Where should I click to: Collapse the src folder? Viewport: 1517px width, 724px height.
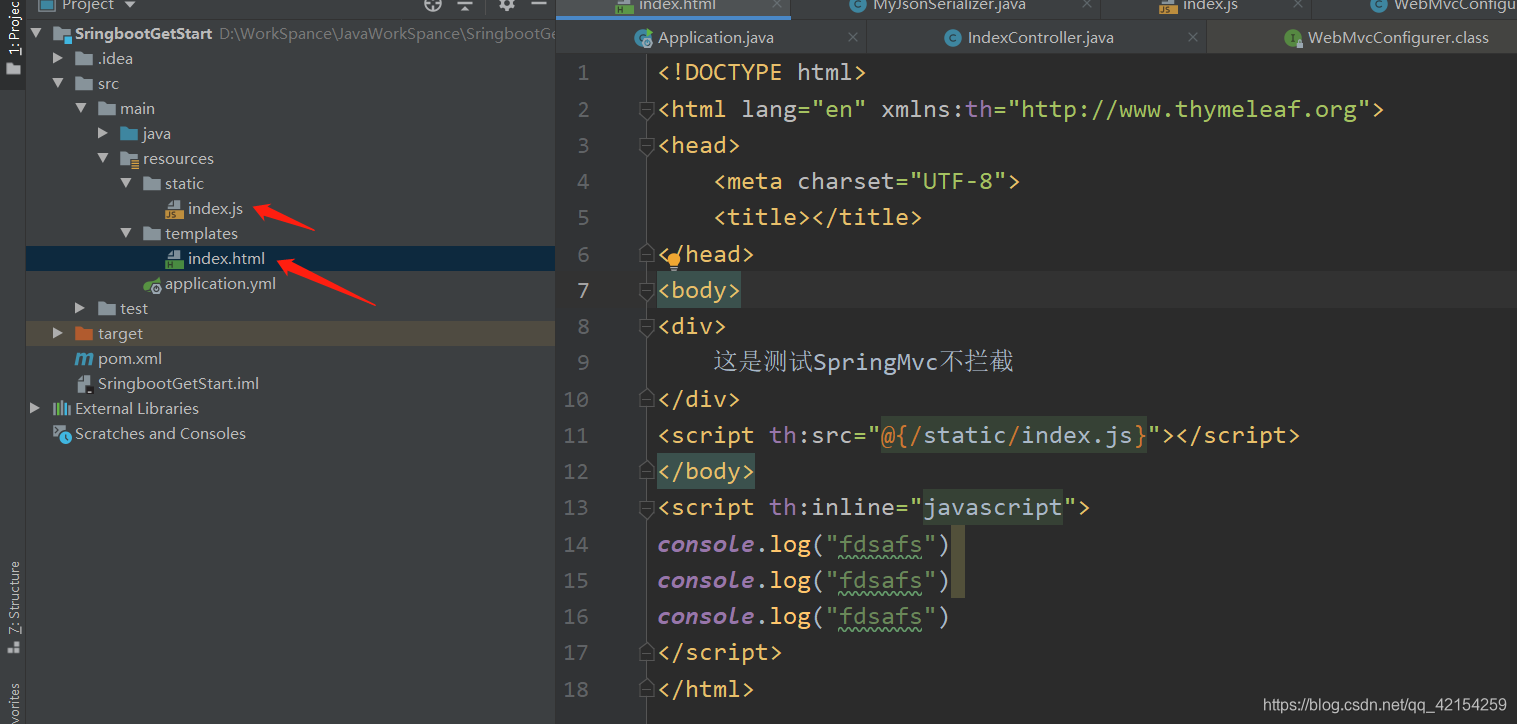point(59,84)
